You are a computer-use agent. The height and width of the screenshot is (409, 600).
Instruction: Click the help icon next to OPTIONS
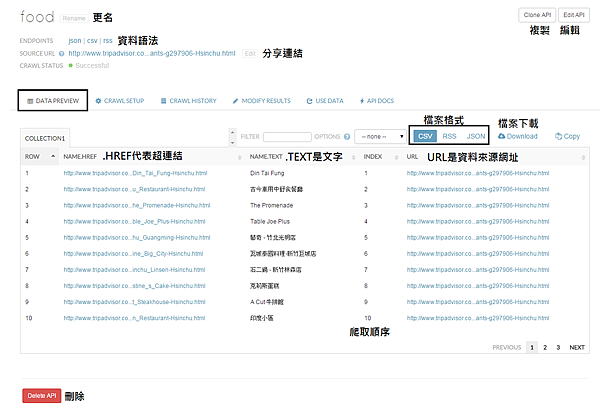click(x=347, y=137)
